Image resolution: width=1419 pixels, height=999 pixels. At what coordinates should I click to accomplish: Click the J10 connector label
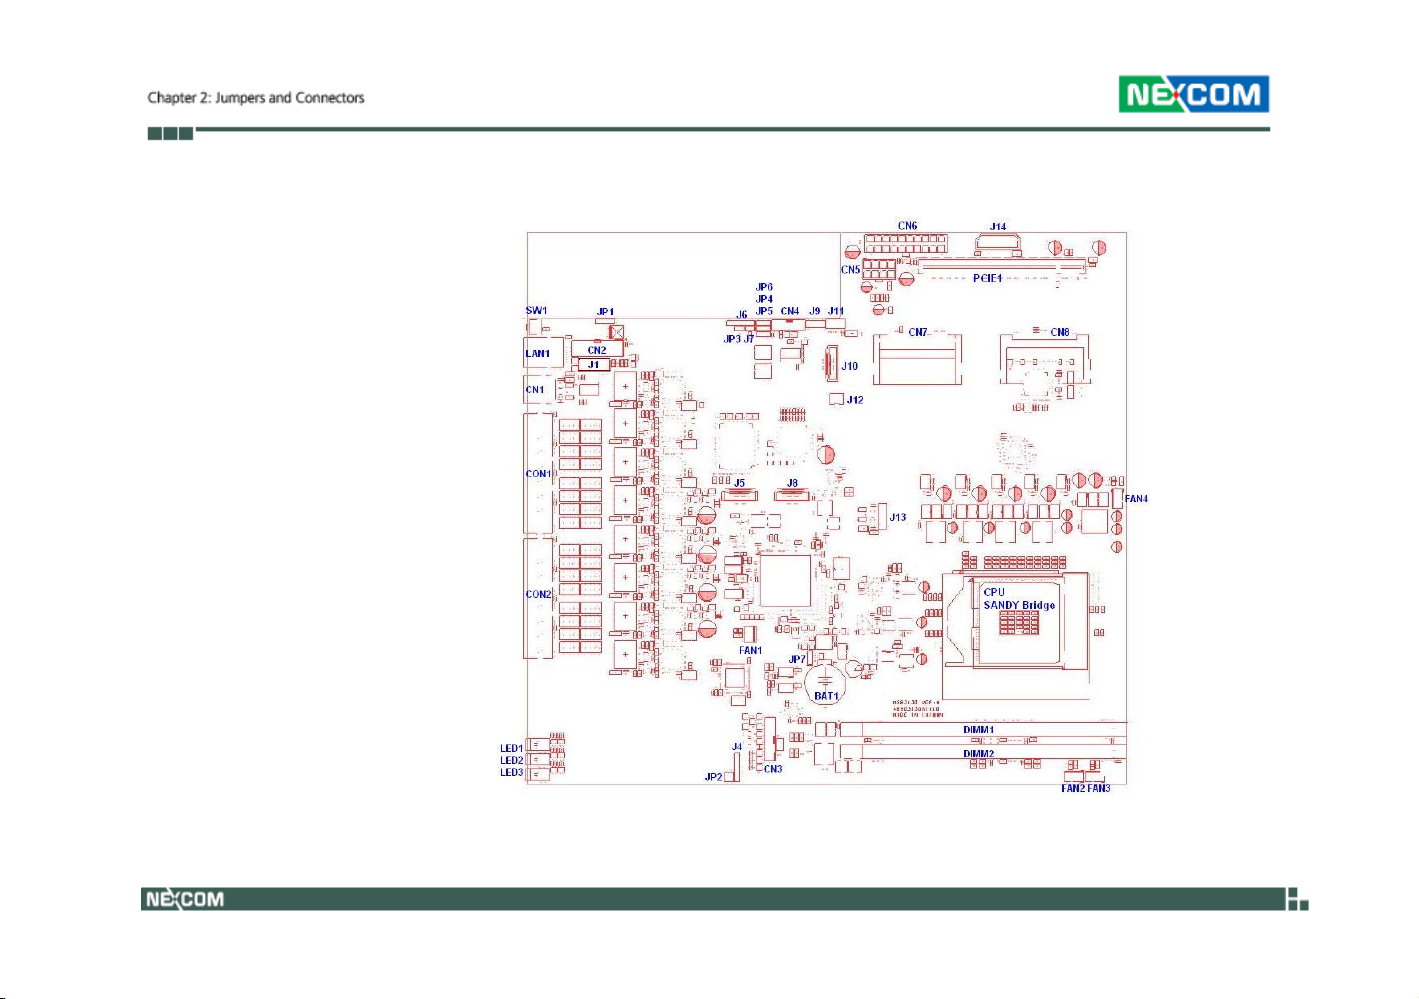(849, 366)
